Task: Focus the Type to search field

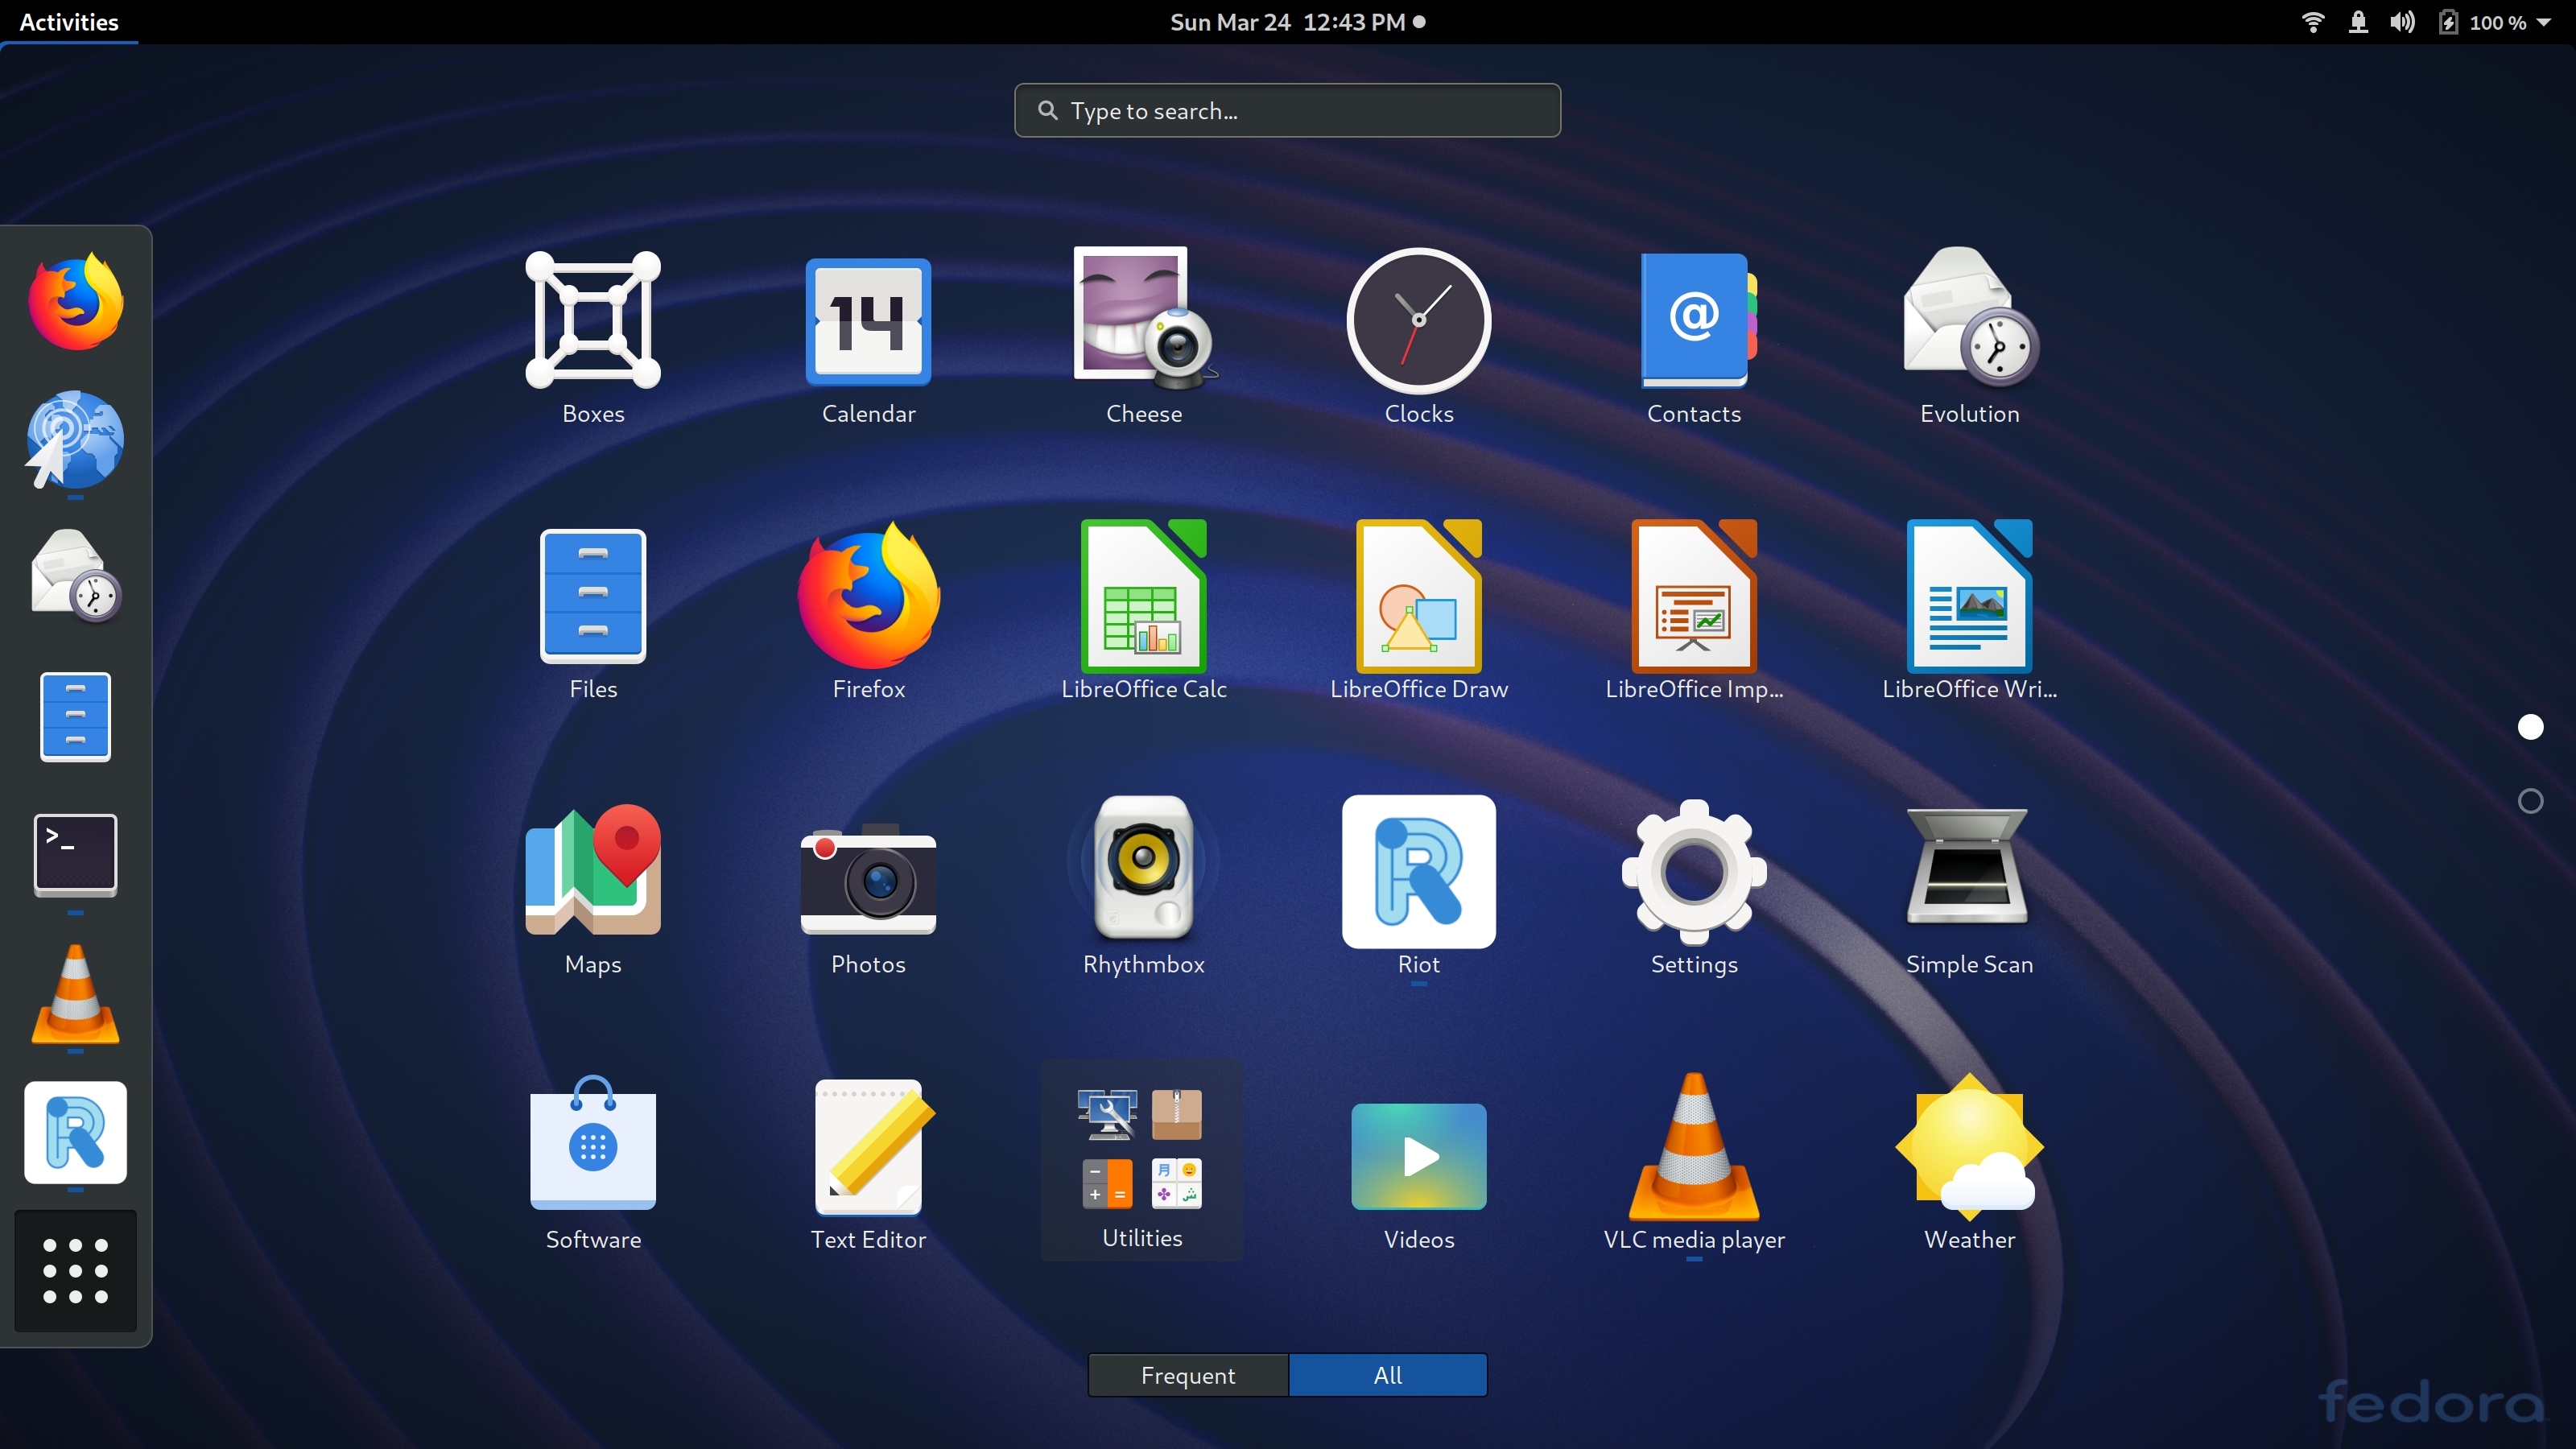Action: (x=1287, y=110)
